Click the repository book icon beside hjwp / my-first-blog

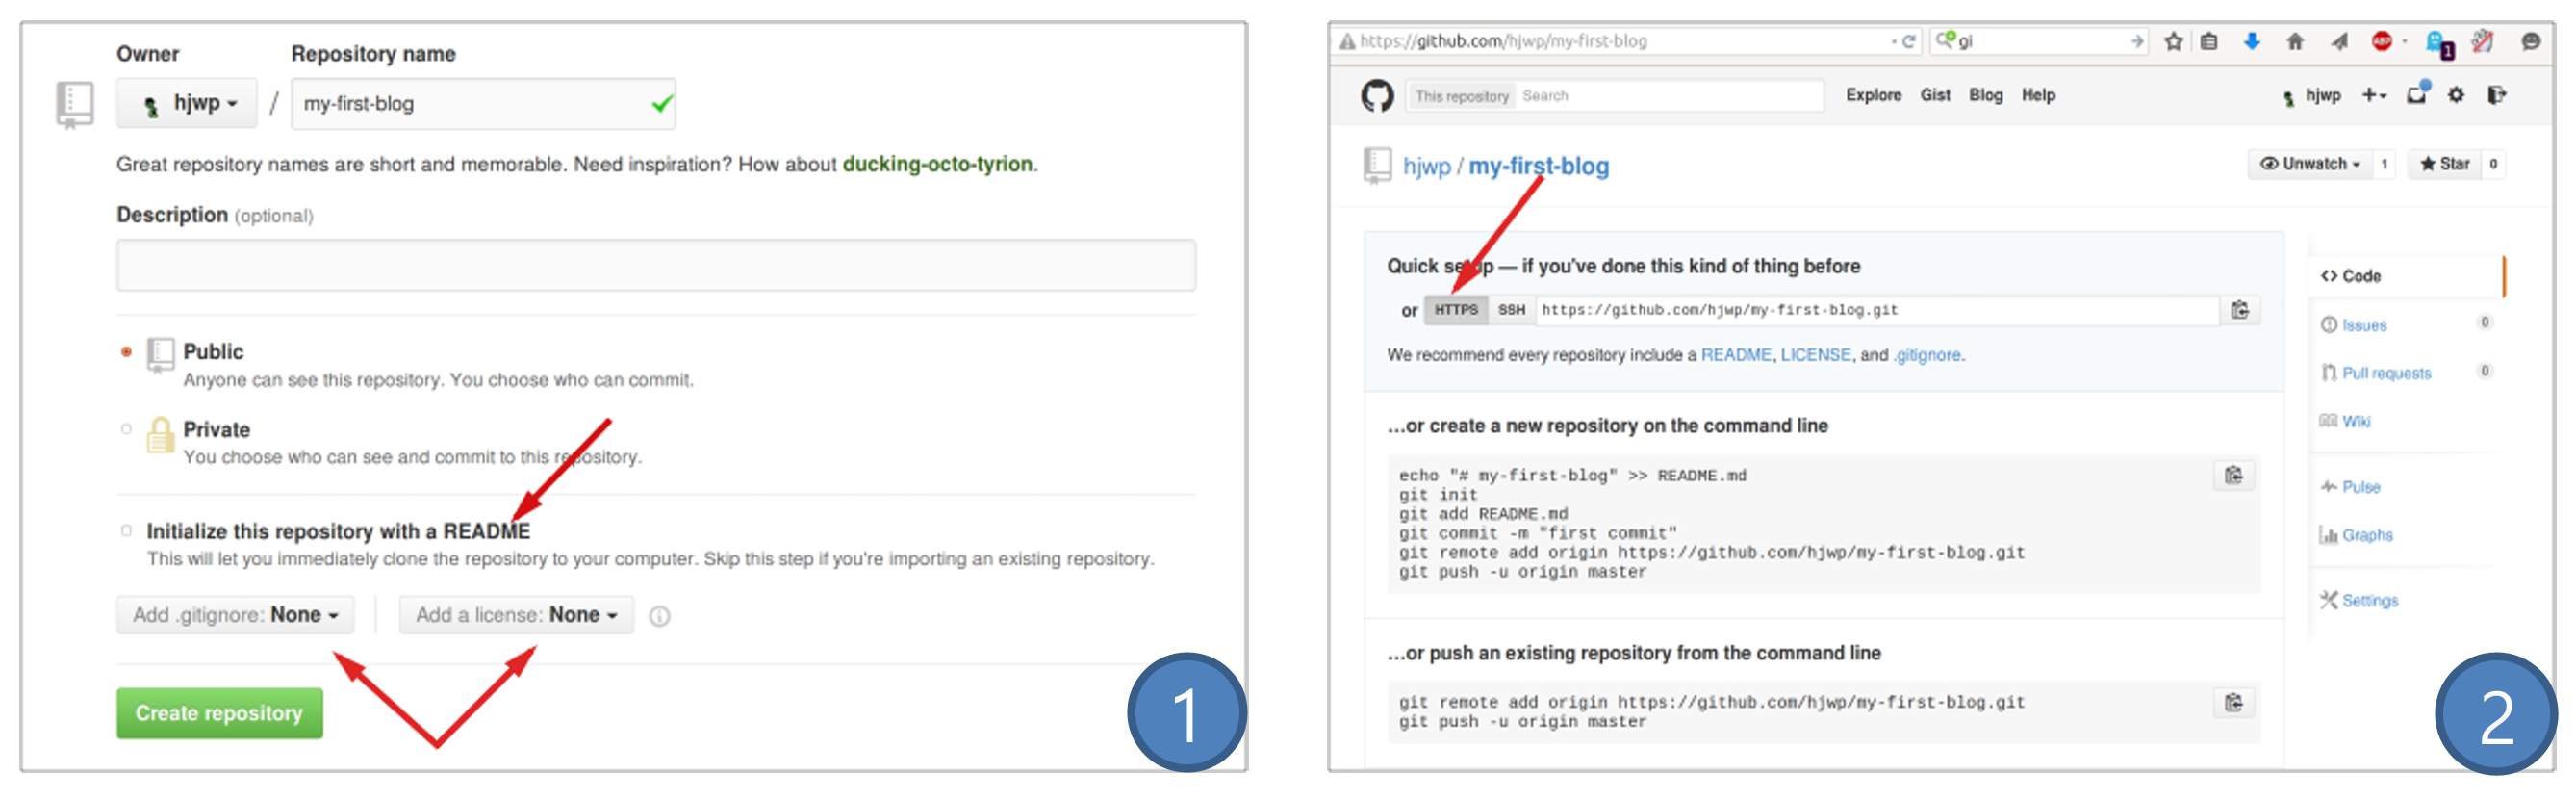tap(1377, 165)
